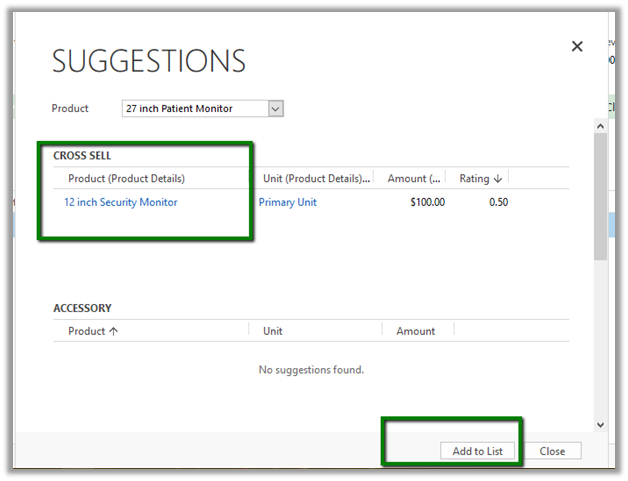Sort Cross Sell by Product (Product Details) header
The width and height of the screenshot is (628, 481).
click(x=126, y=179)
